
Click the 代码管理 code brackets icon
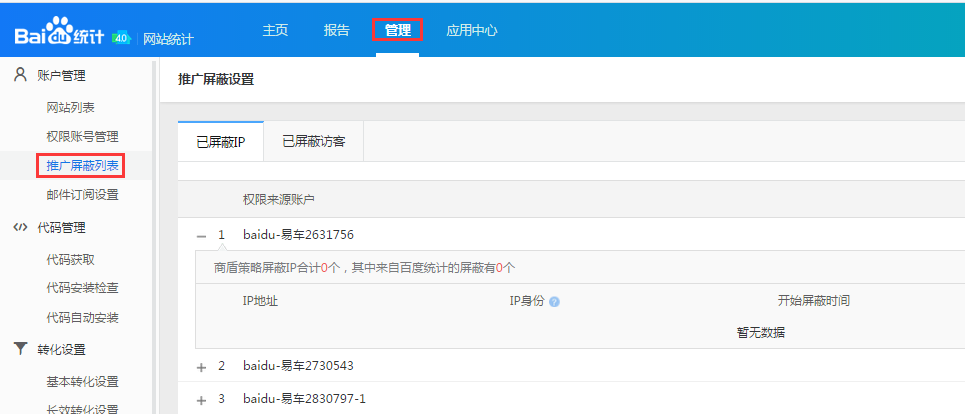tap(20, 227)
